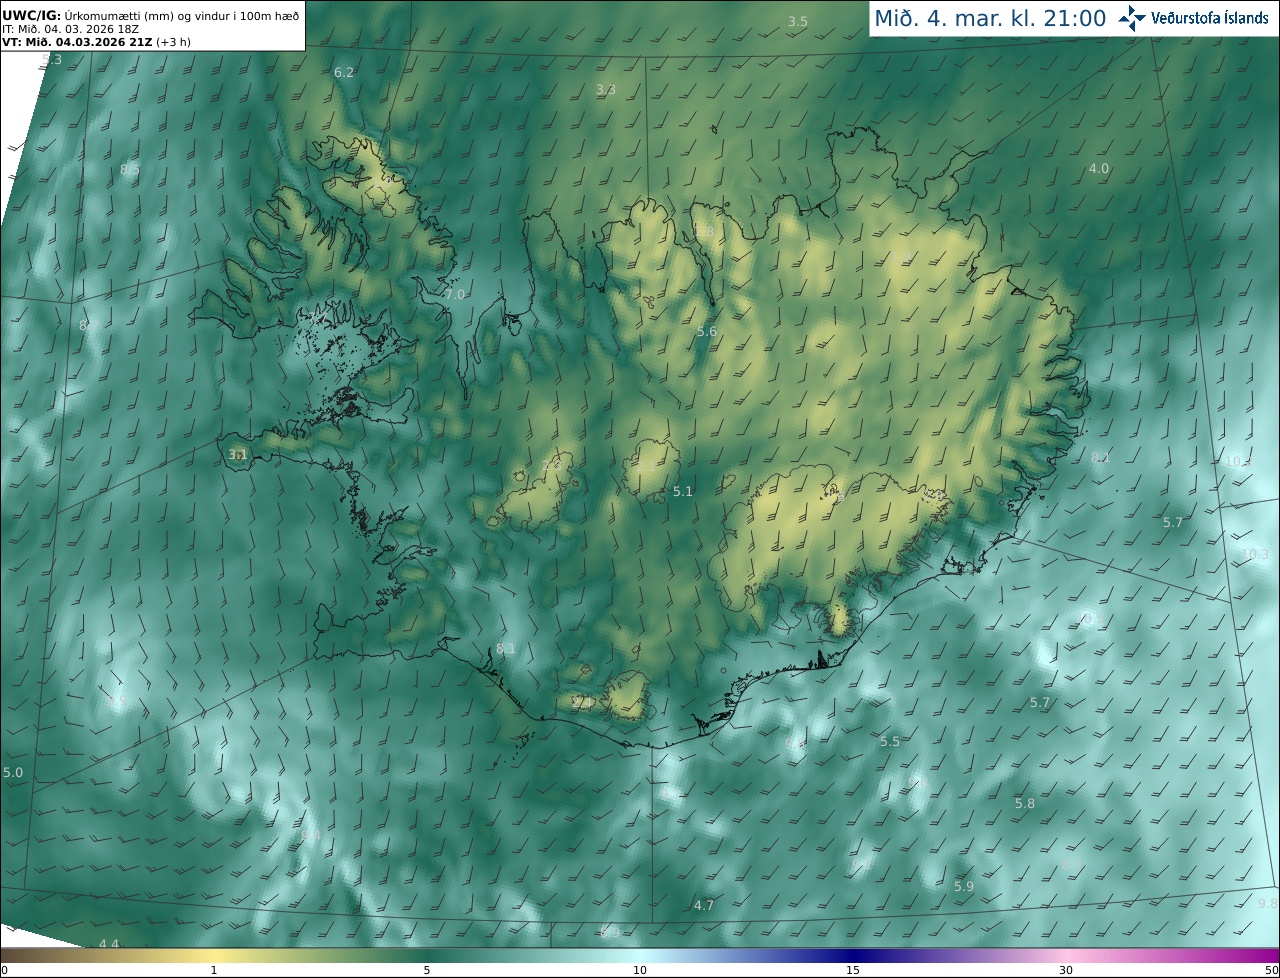
Task: Click the map value '5.1' in central highlands
Action: [683, 491]
